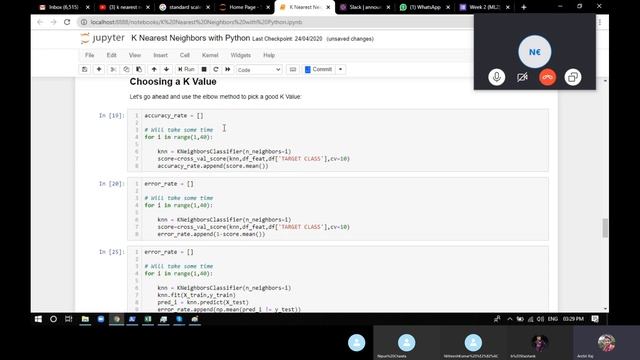Open the File menu in Jupyter
The image size is (640, 360).
click(x=89, y=55)
